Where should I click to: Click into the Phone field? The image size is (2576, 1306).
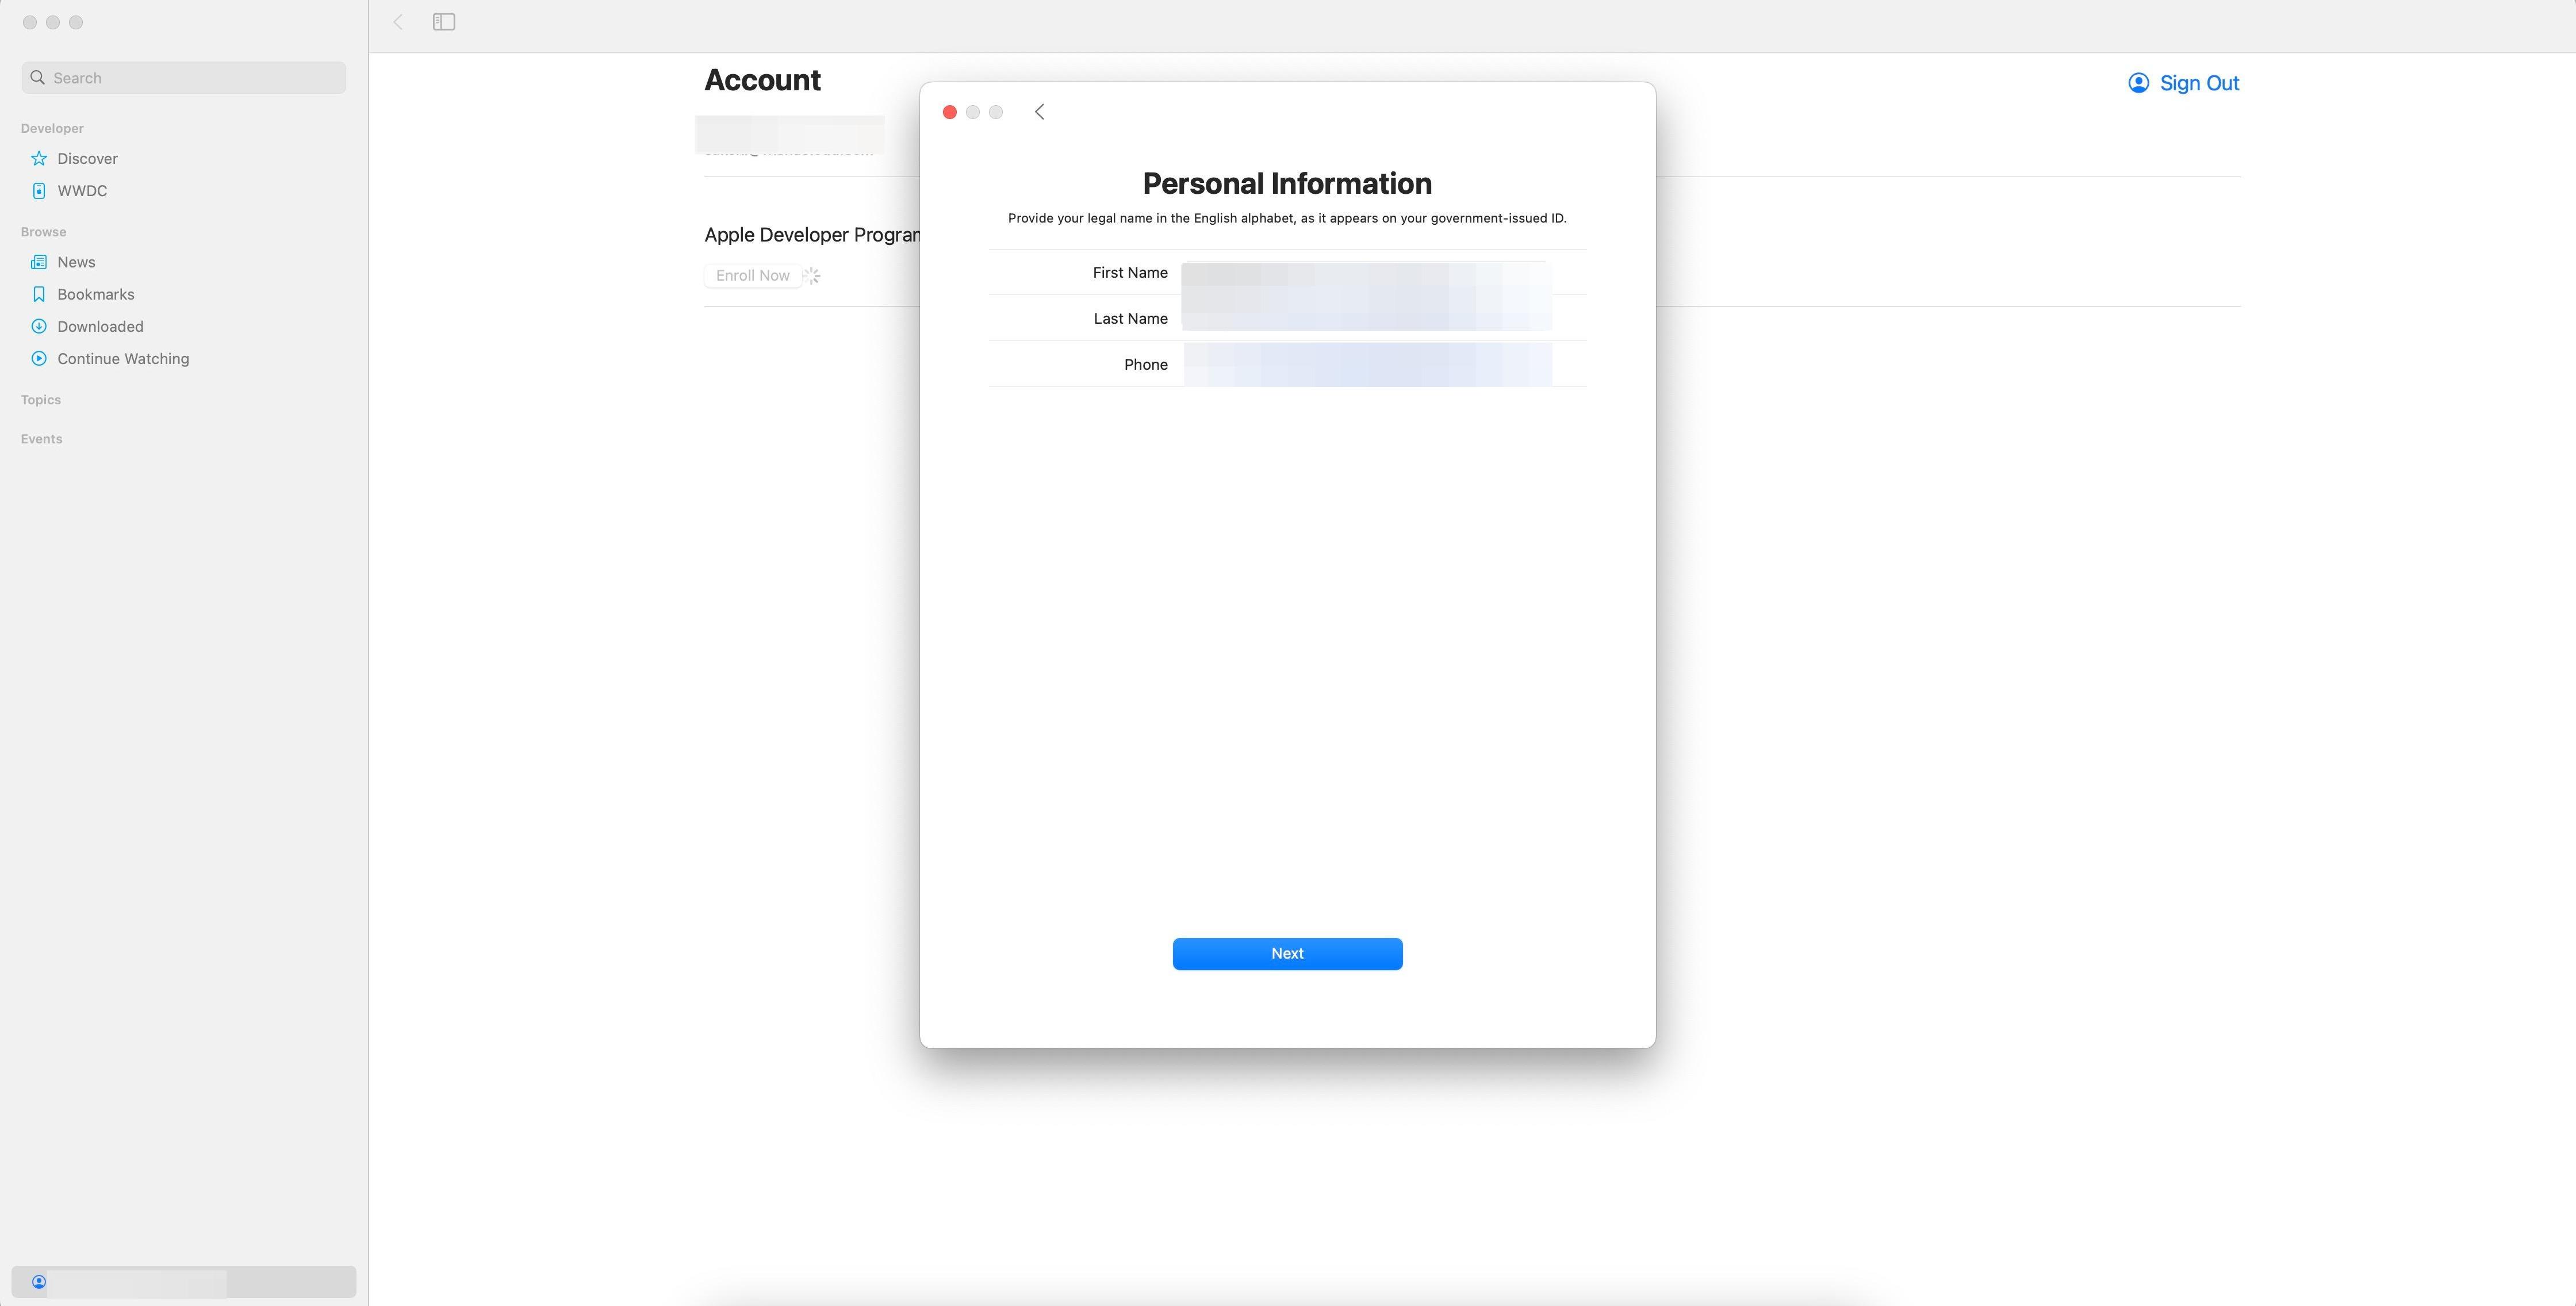tap(1367, 365)
